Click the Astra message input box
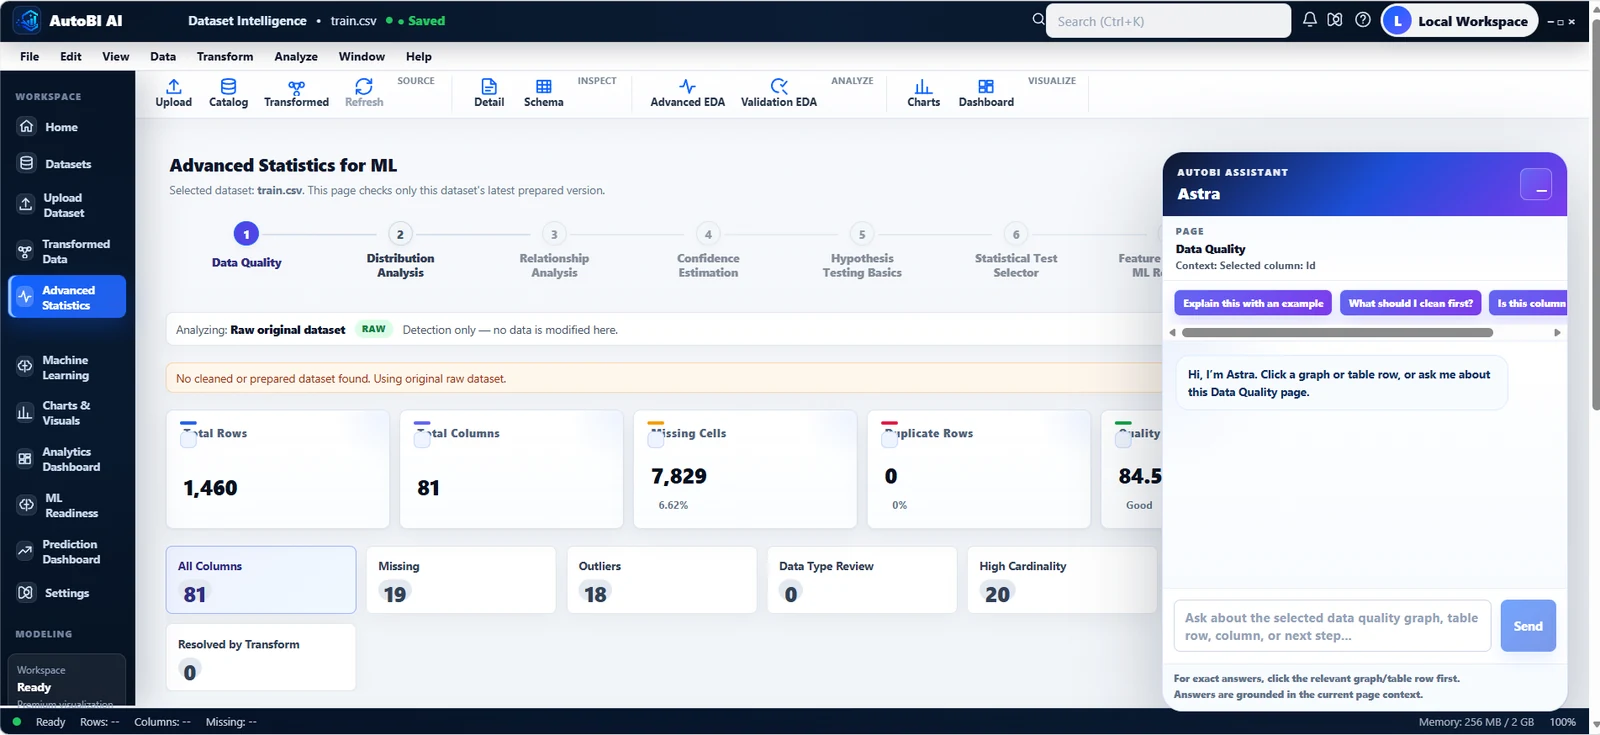 tap(1332, 626)
